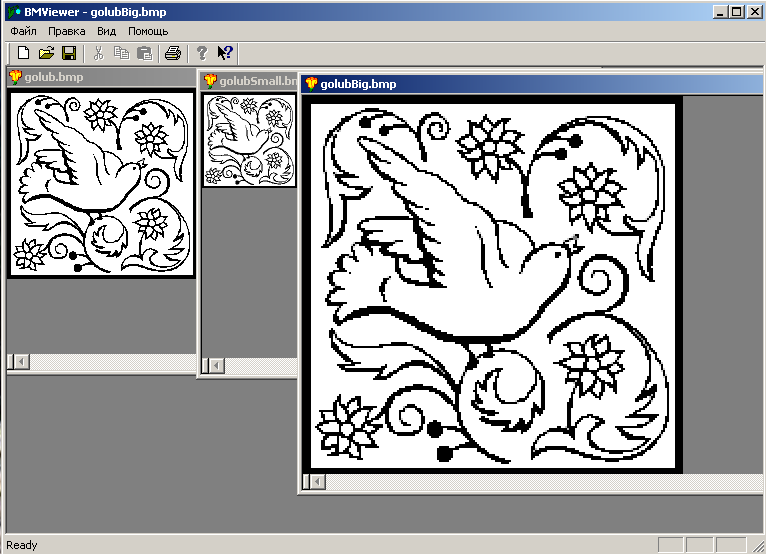Click the horizontal scrollbar track in golub.bmp

112,362
